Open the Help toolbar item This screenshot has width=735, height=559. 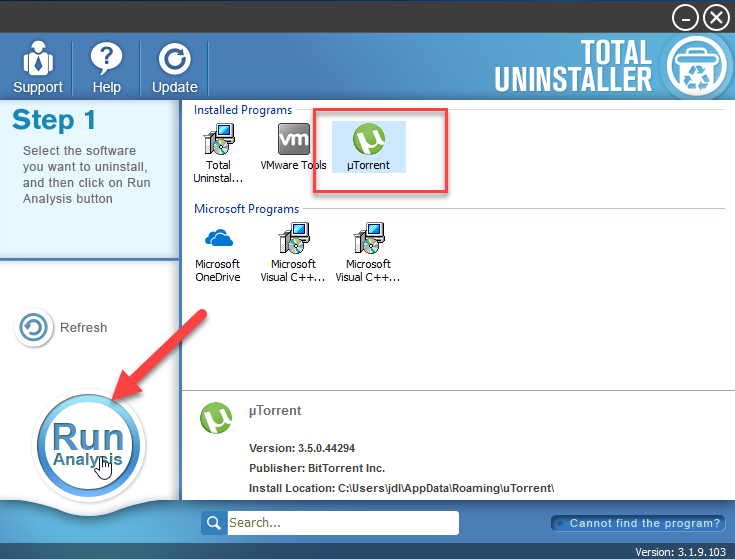[106, 68]
